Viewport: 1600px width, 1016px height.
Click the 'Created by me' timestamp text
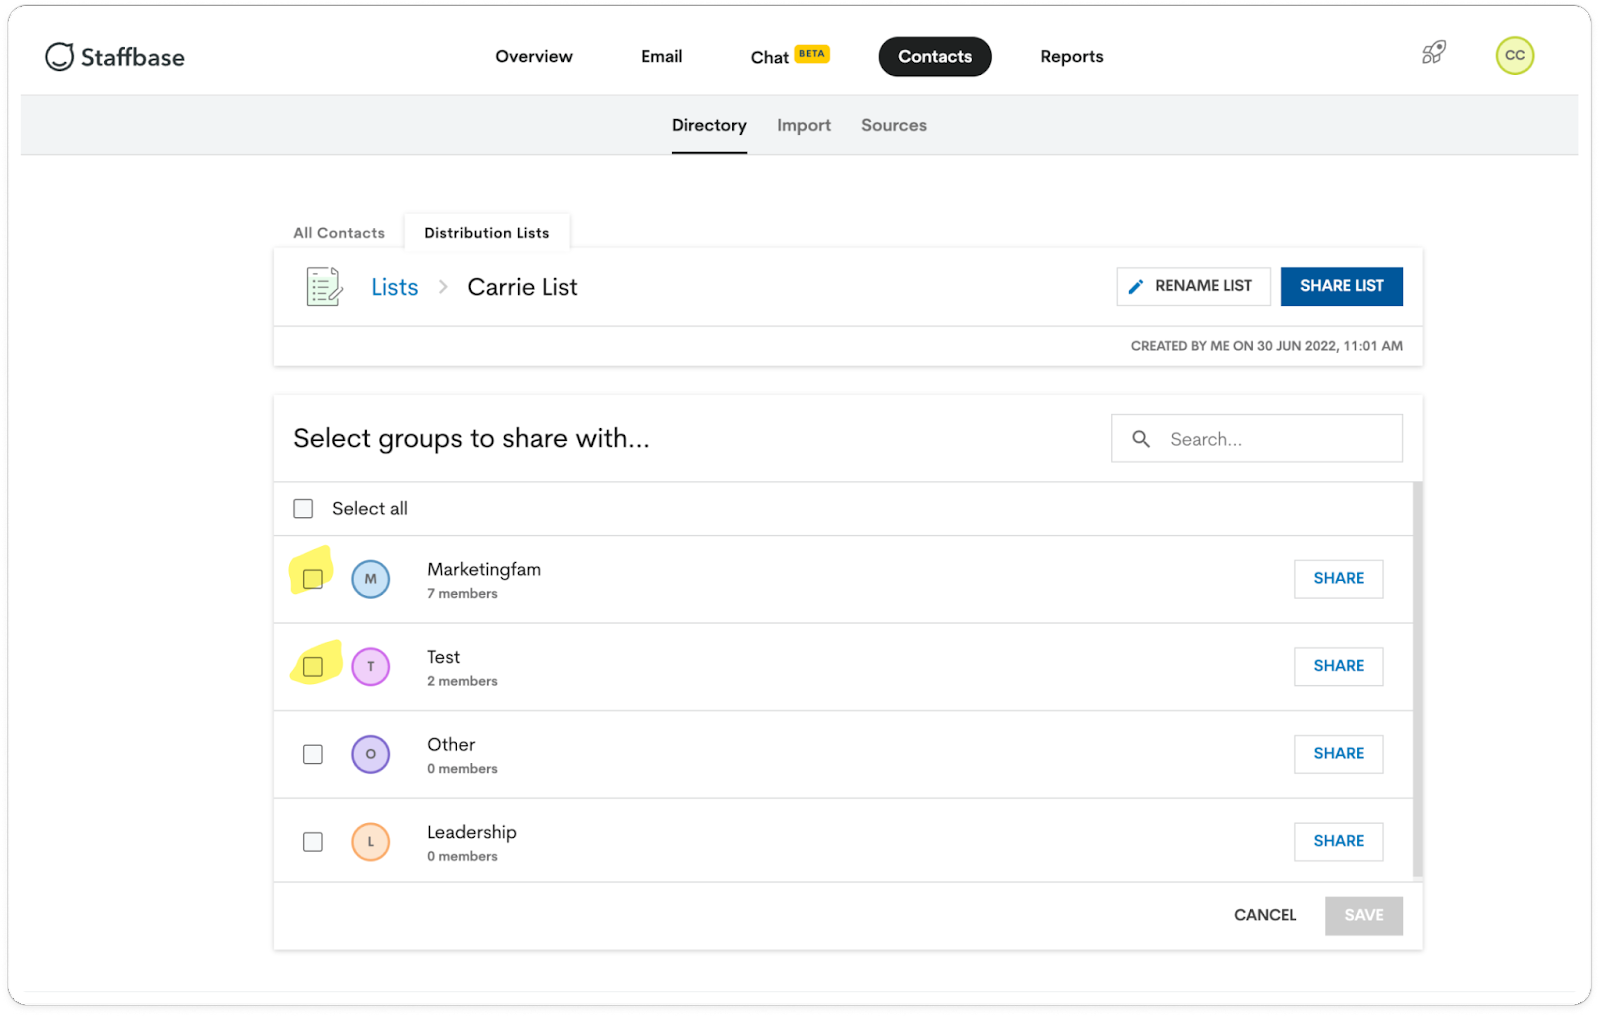tap(1266, 346)
